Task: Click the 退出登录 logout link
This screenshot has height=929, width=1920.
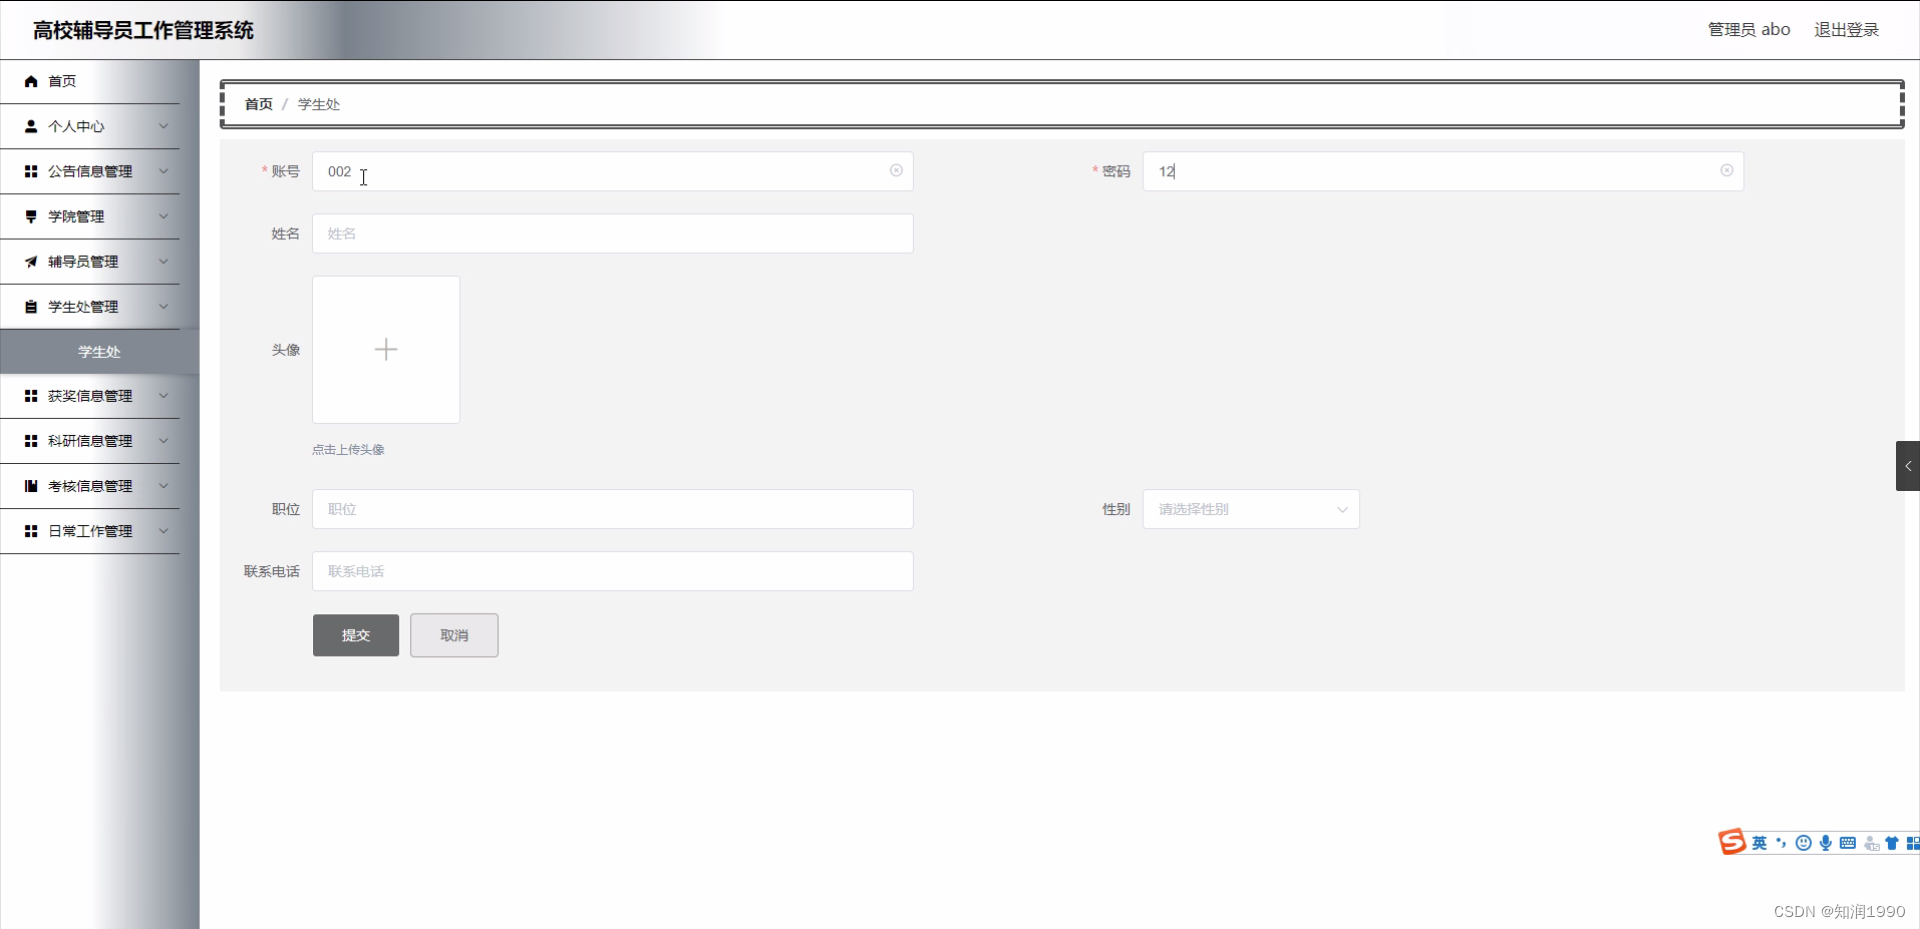Action: [1846, 29]
